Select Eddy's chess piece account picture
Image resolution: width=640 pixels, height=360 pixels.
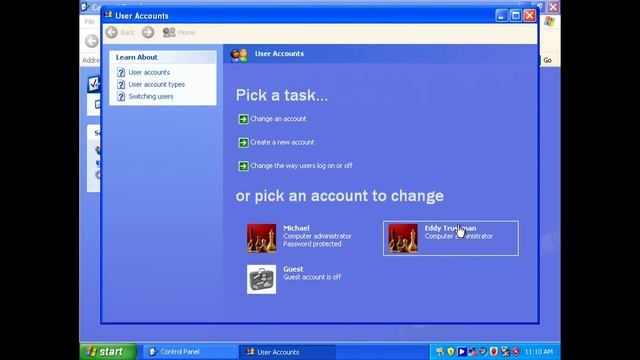click(x=403, y=238)
